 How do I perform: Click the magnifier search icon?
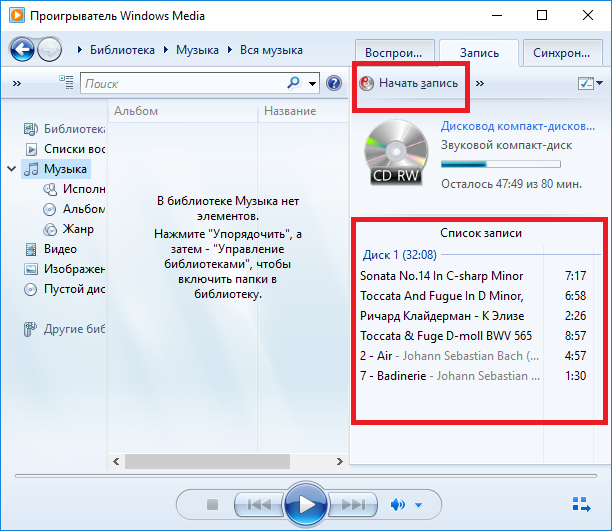[294, 82]
